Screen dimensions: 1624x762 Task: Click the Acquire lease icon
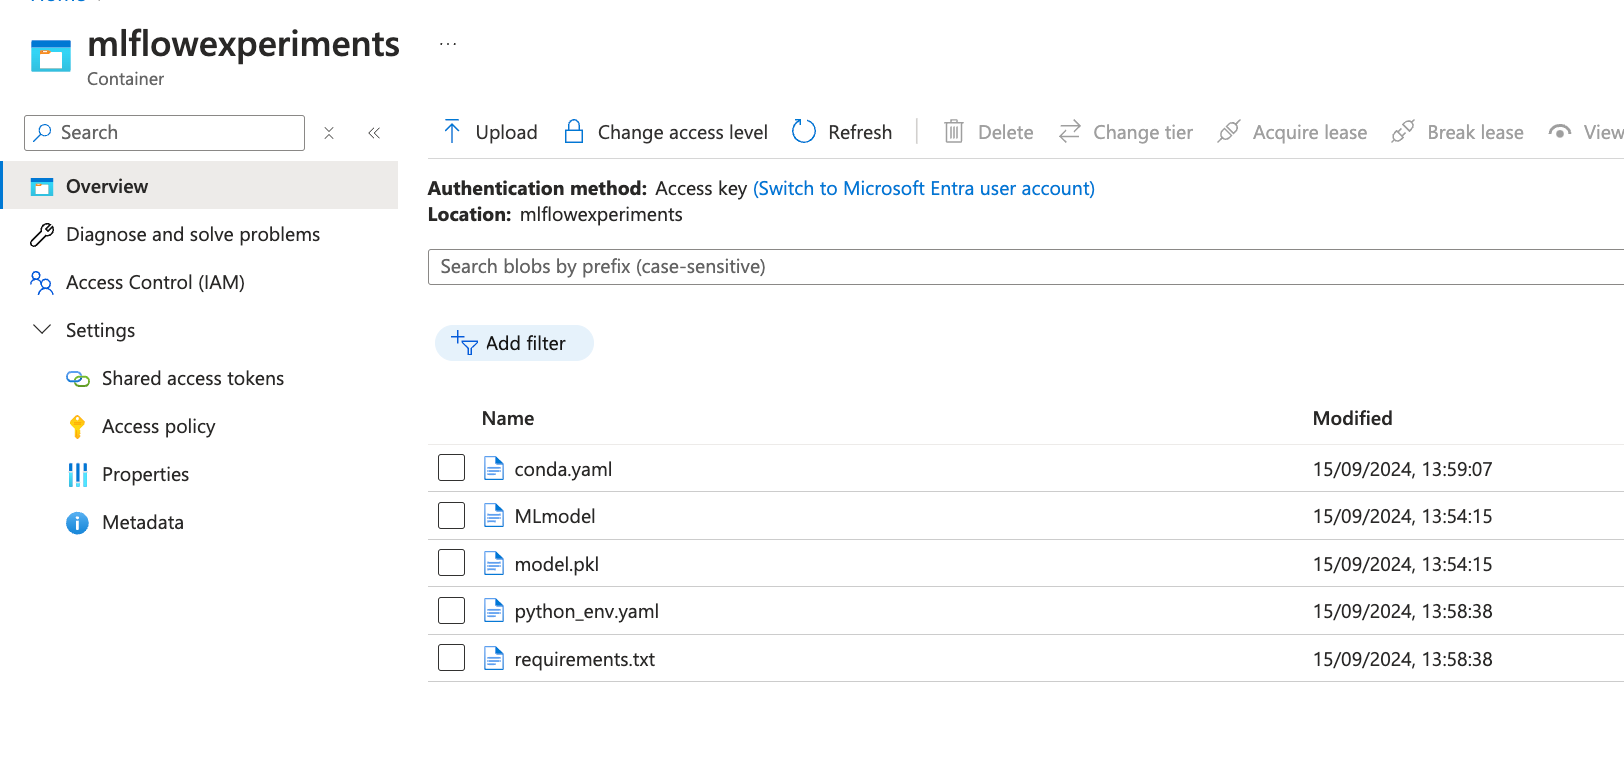click(1229, 132)
